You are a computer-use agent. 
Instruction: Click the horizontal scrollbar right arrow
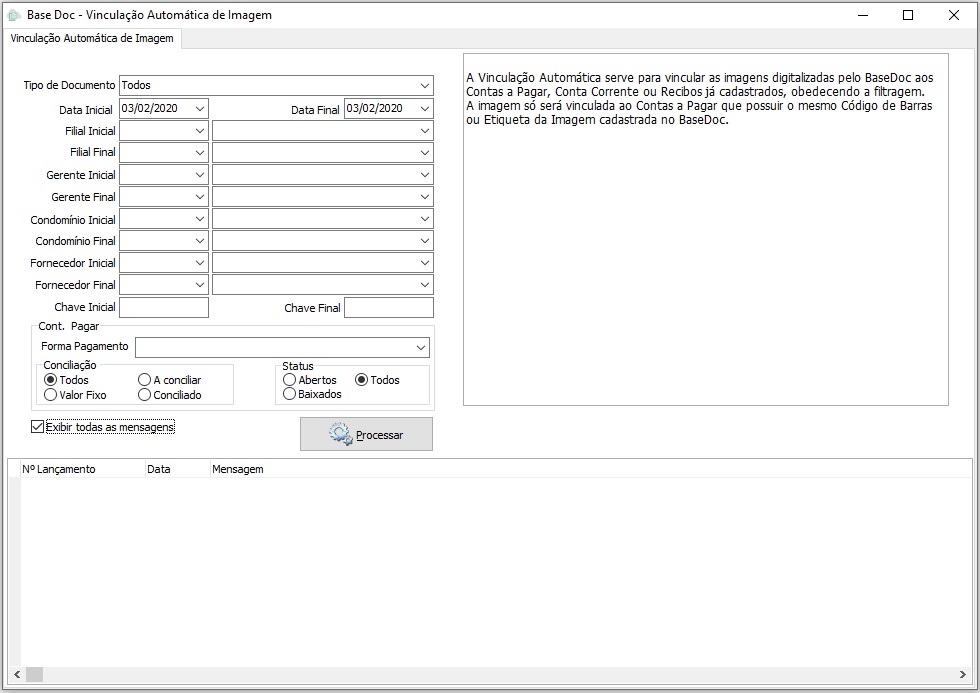[x=962, y=674]
